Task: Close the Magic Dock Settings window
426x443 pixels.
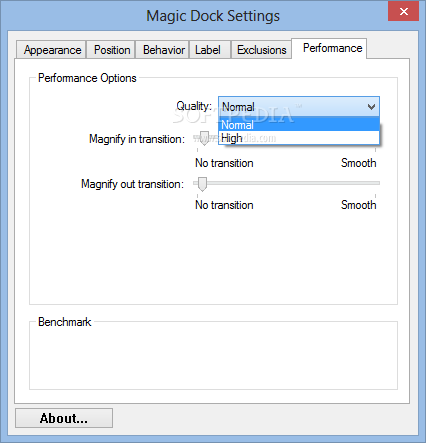Action: pyautogui.click(x=404, y=11)
